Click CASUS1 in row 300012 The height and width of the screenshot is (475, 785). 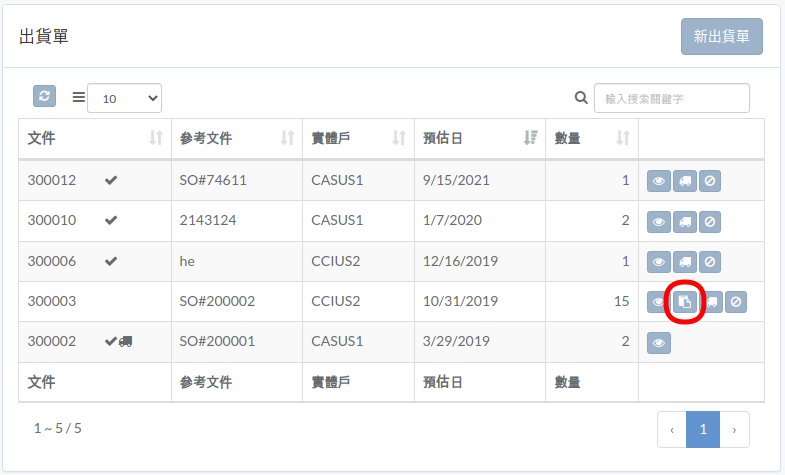pyautogui.click(x=337, y=180)
